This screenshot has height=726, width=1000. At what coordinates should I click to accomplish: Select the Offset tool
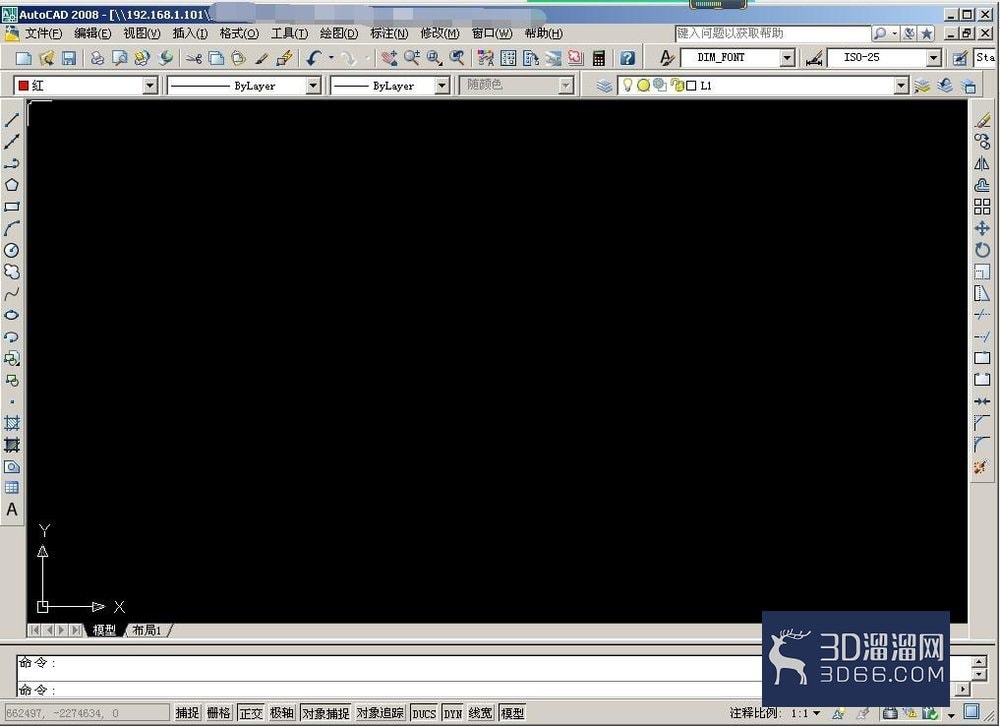[982, 185]
